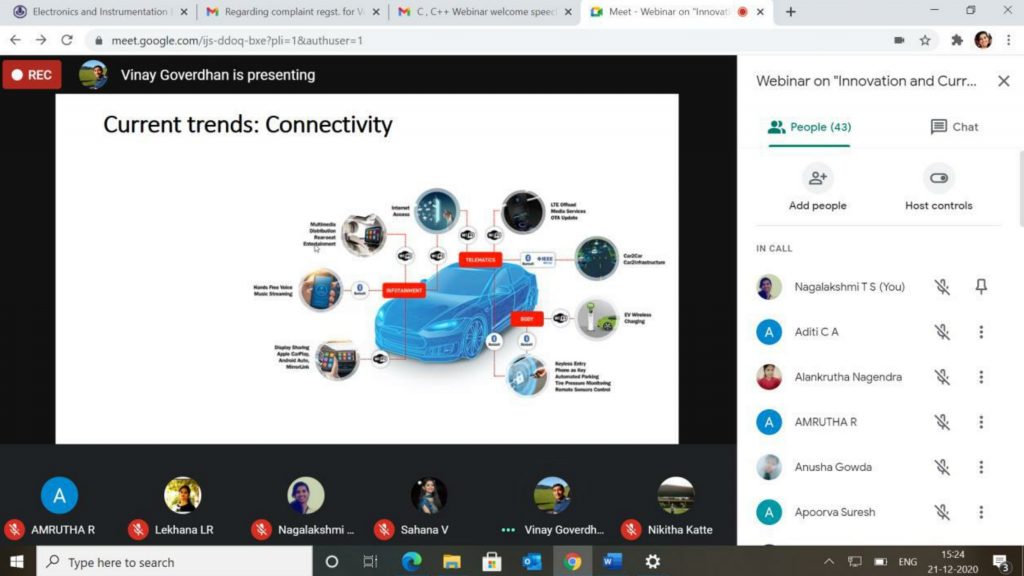Pin Nagalakshmi T S to screen

(x=981, y=287)
